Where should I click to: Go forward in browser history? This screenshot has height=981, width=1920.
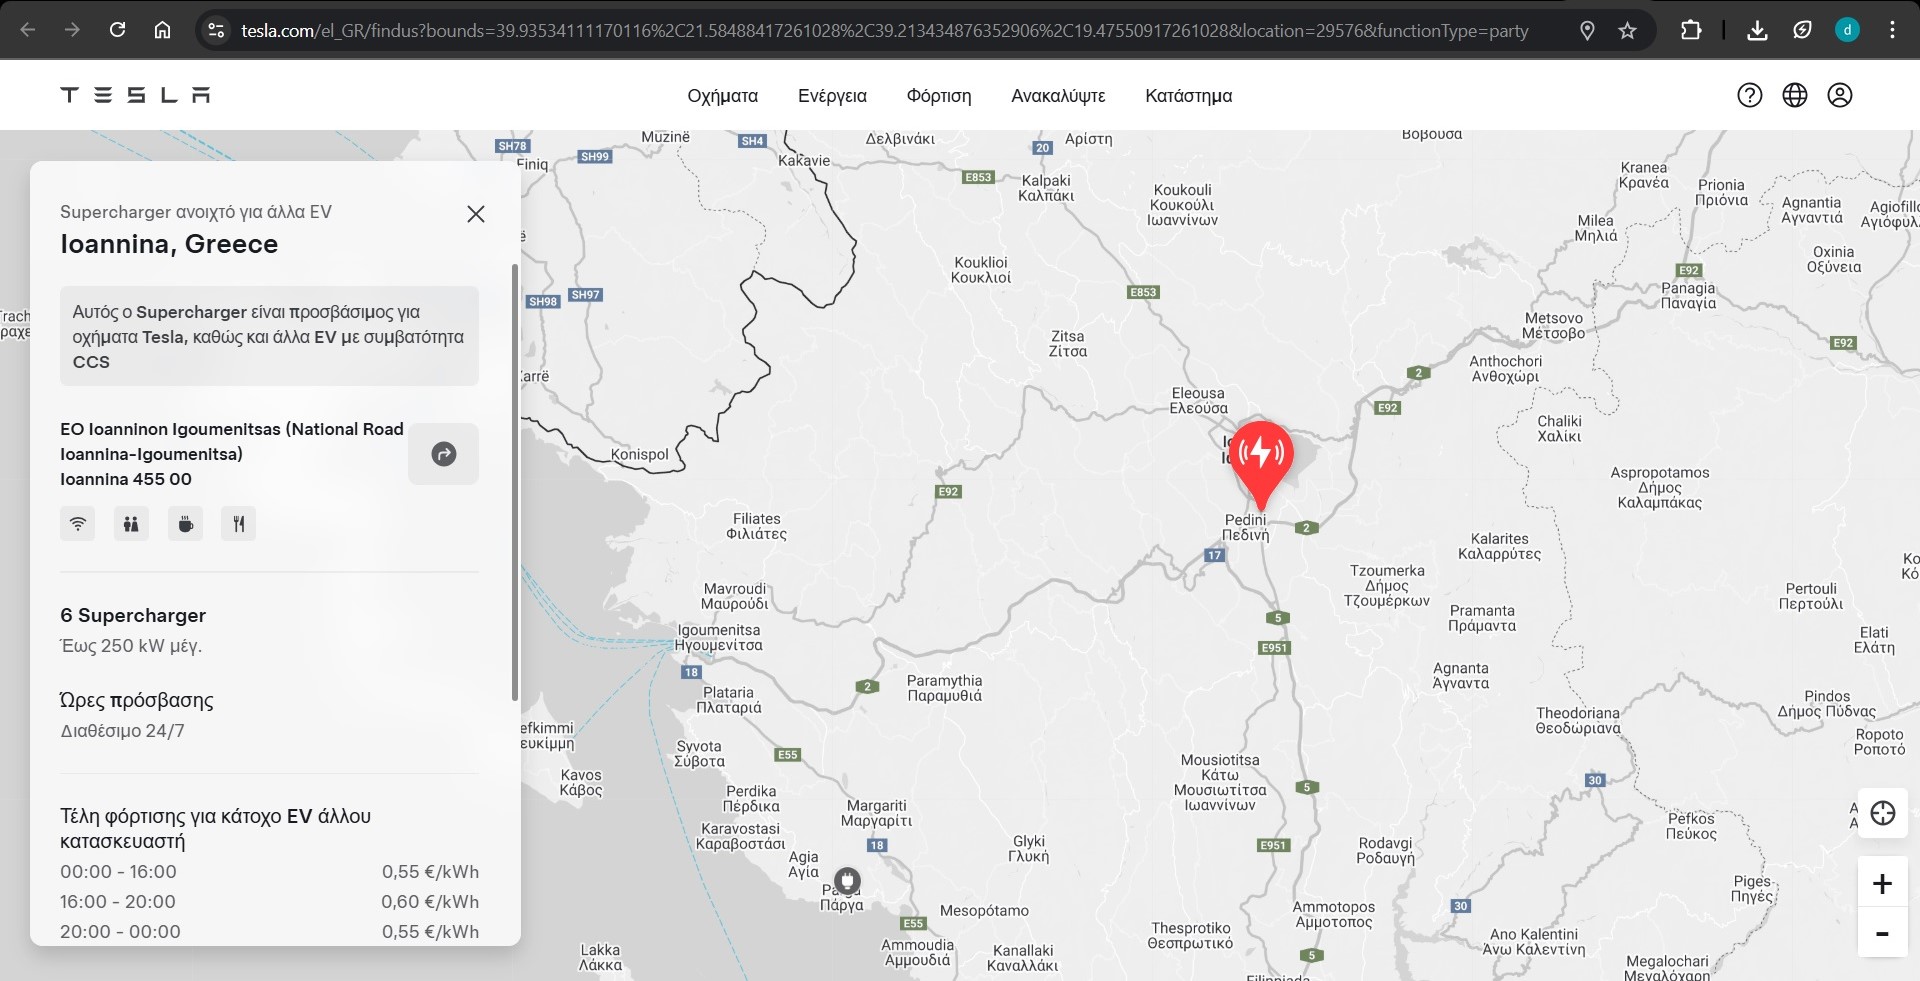[x=72, y=30]
